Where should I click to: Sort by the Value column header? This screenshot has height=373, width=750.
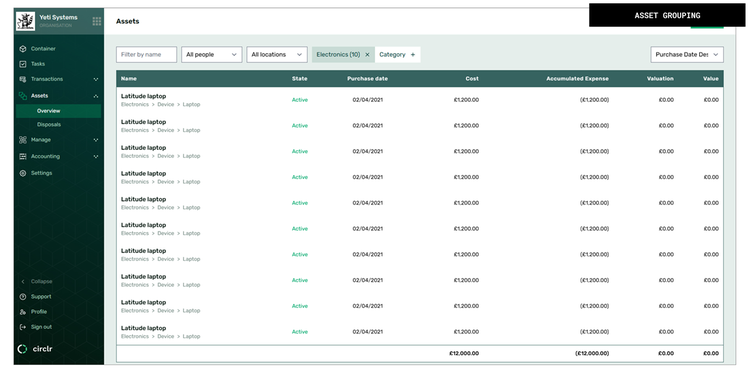(711, 78)
